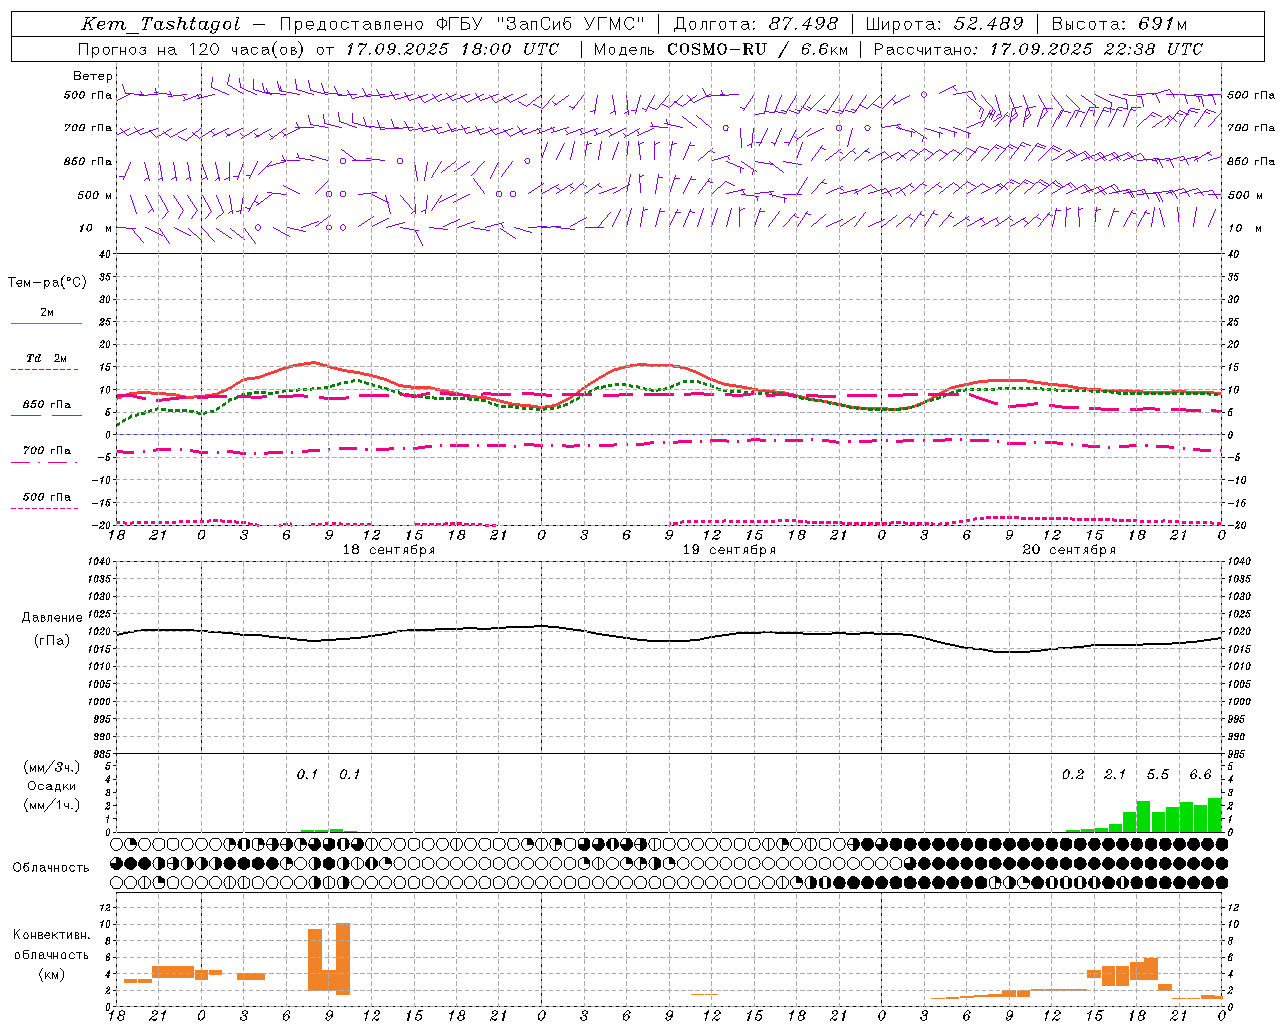This screenshot has width=1280, height=1024.
Task: Click the 850 гПа entry in the temperature legend
Action: click(x=47, y=404)
